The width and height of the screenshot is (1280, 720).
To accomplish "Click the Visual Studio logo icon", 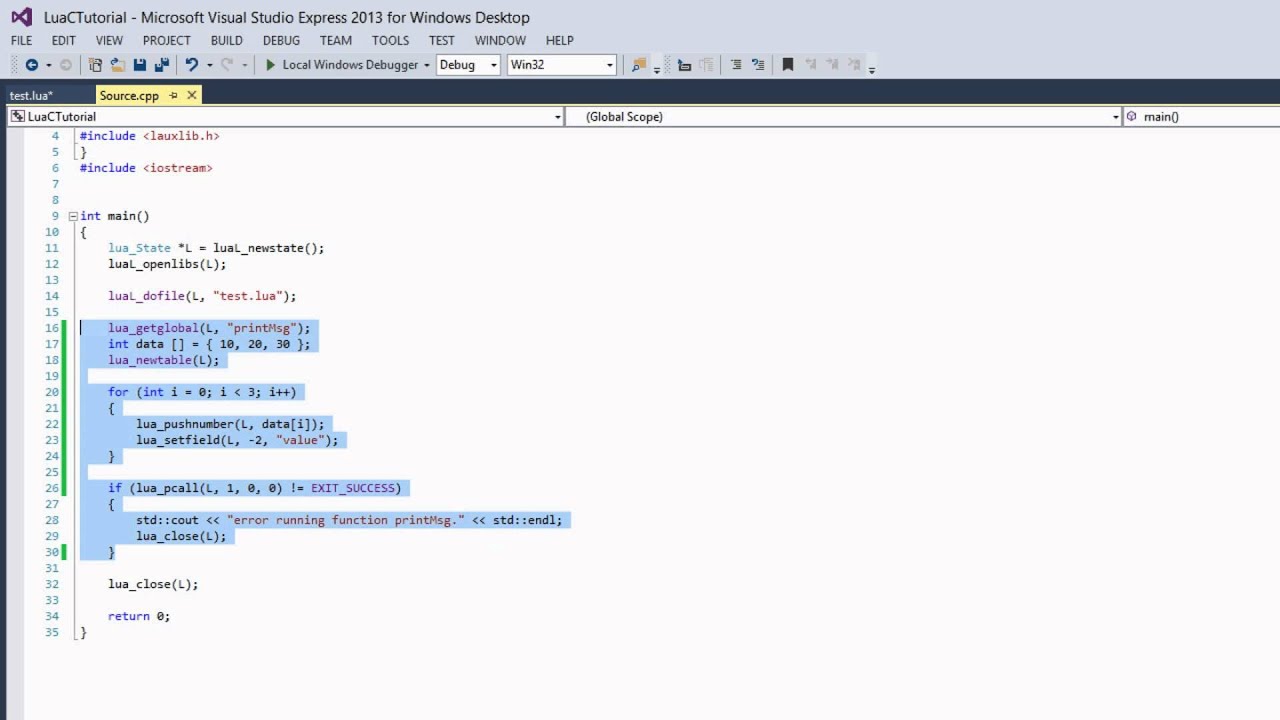I will coord(21,17).
